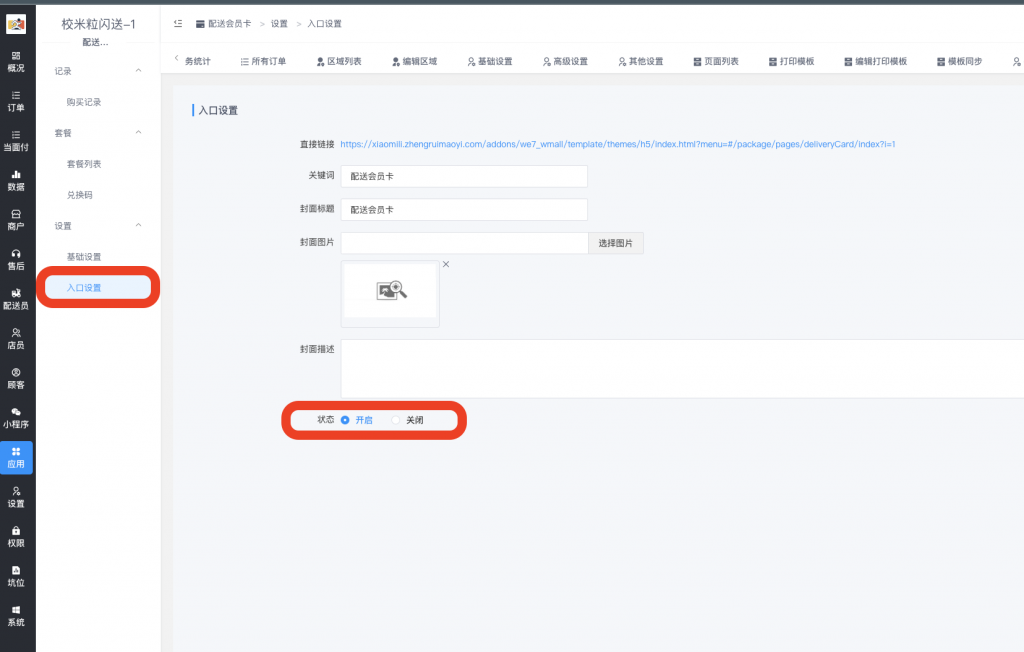Open the 小程序 (Mini Program) section
The image size is (1024, 652).
point(16,418)
